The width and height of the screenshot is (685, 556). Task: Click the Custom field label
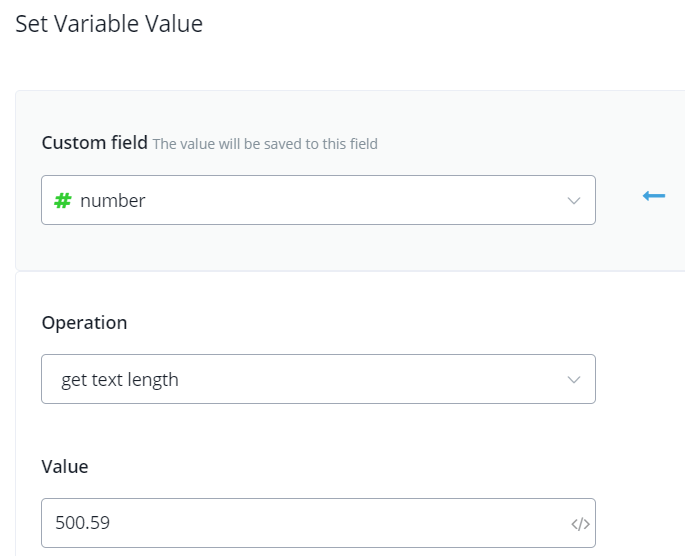(x=94, y=143)
